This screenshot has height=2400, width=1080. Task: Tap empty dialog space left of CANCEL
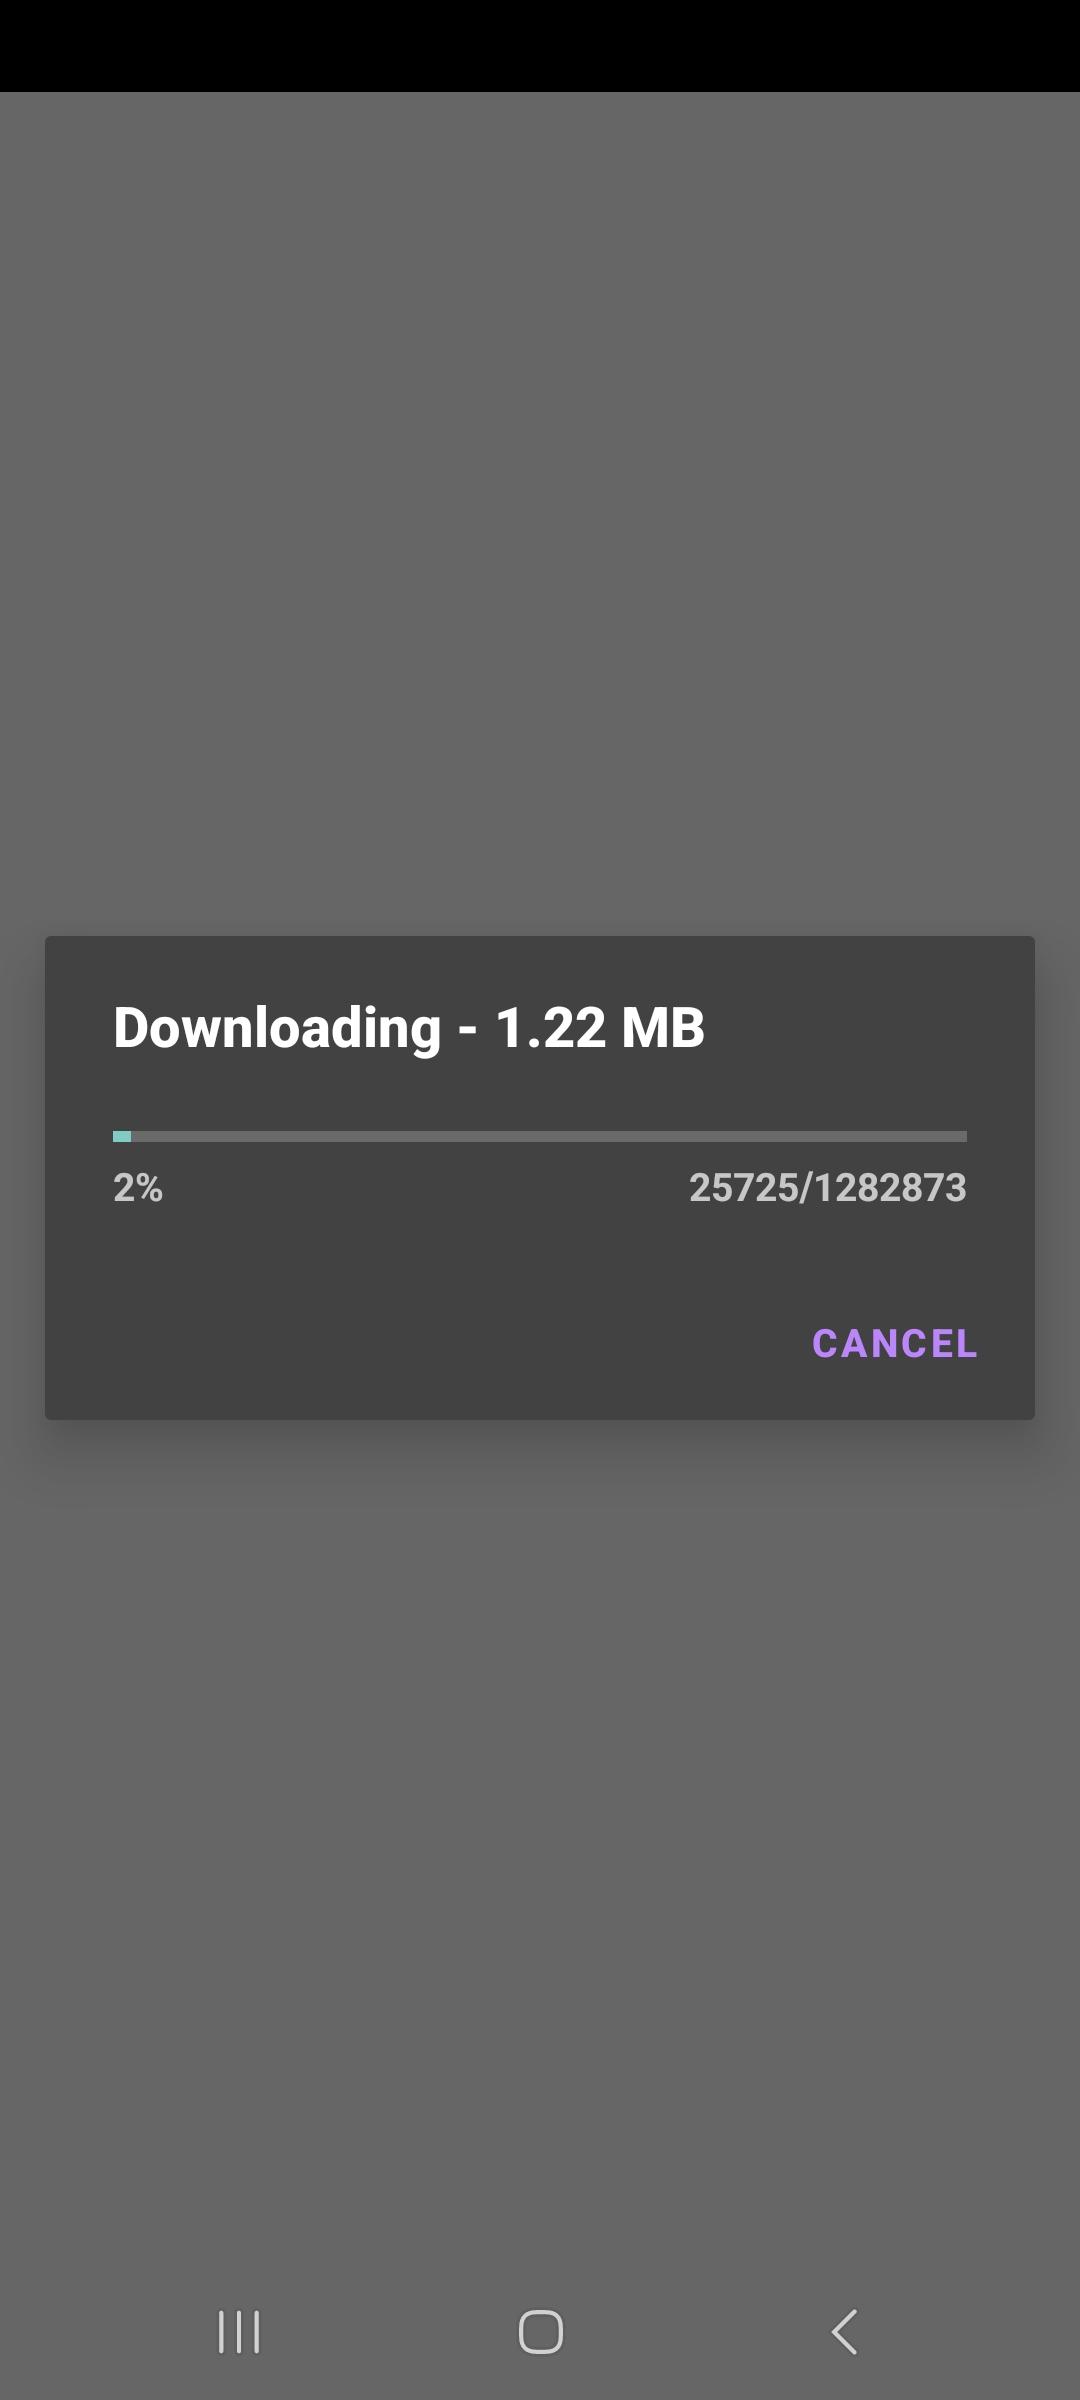(420, 1343)
